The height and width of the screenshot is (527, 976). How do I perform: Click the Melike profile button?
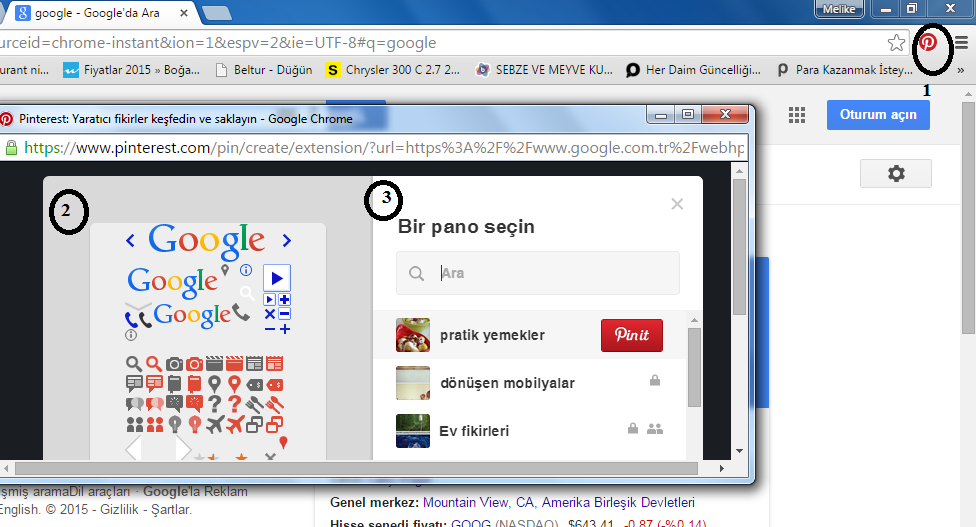click(838, 9)
